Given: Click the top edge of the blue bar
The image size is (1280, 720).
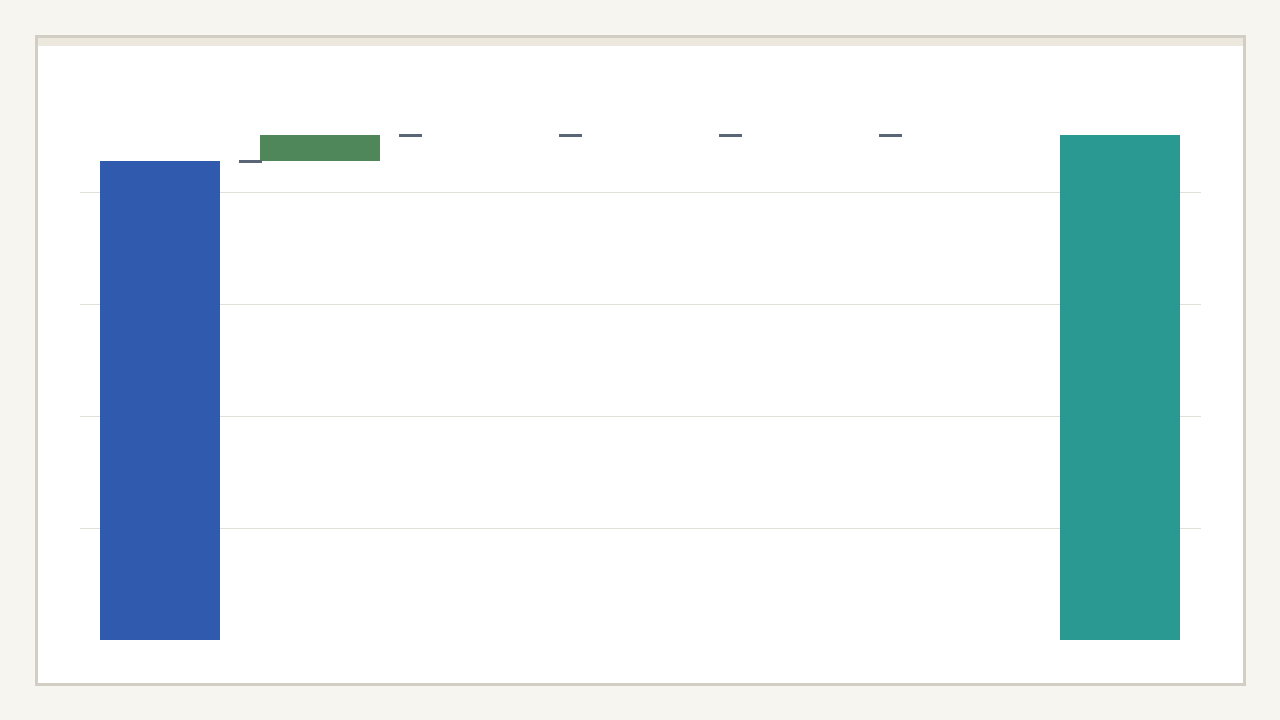Looking at the screenshot, I should click(x=160, y=162).
